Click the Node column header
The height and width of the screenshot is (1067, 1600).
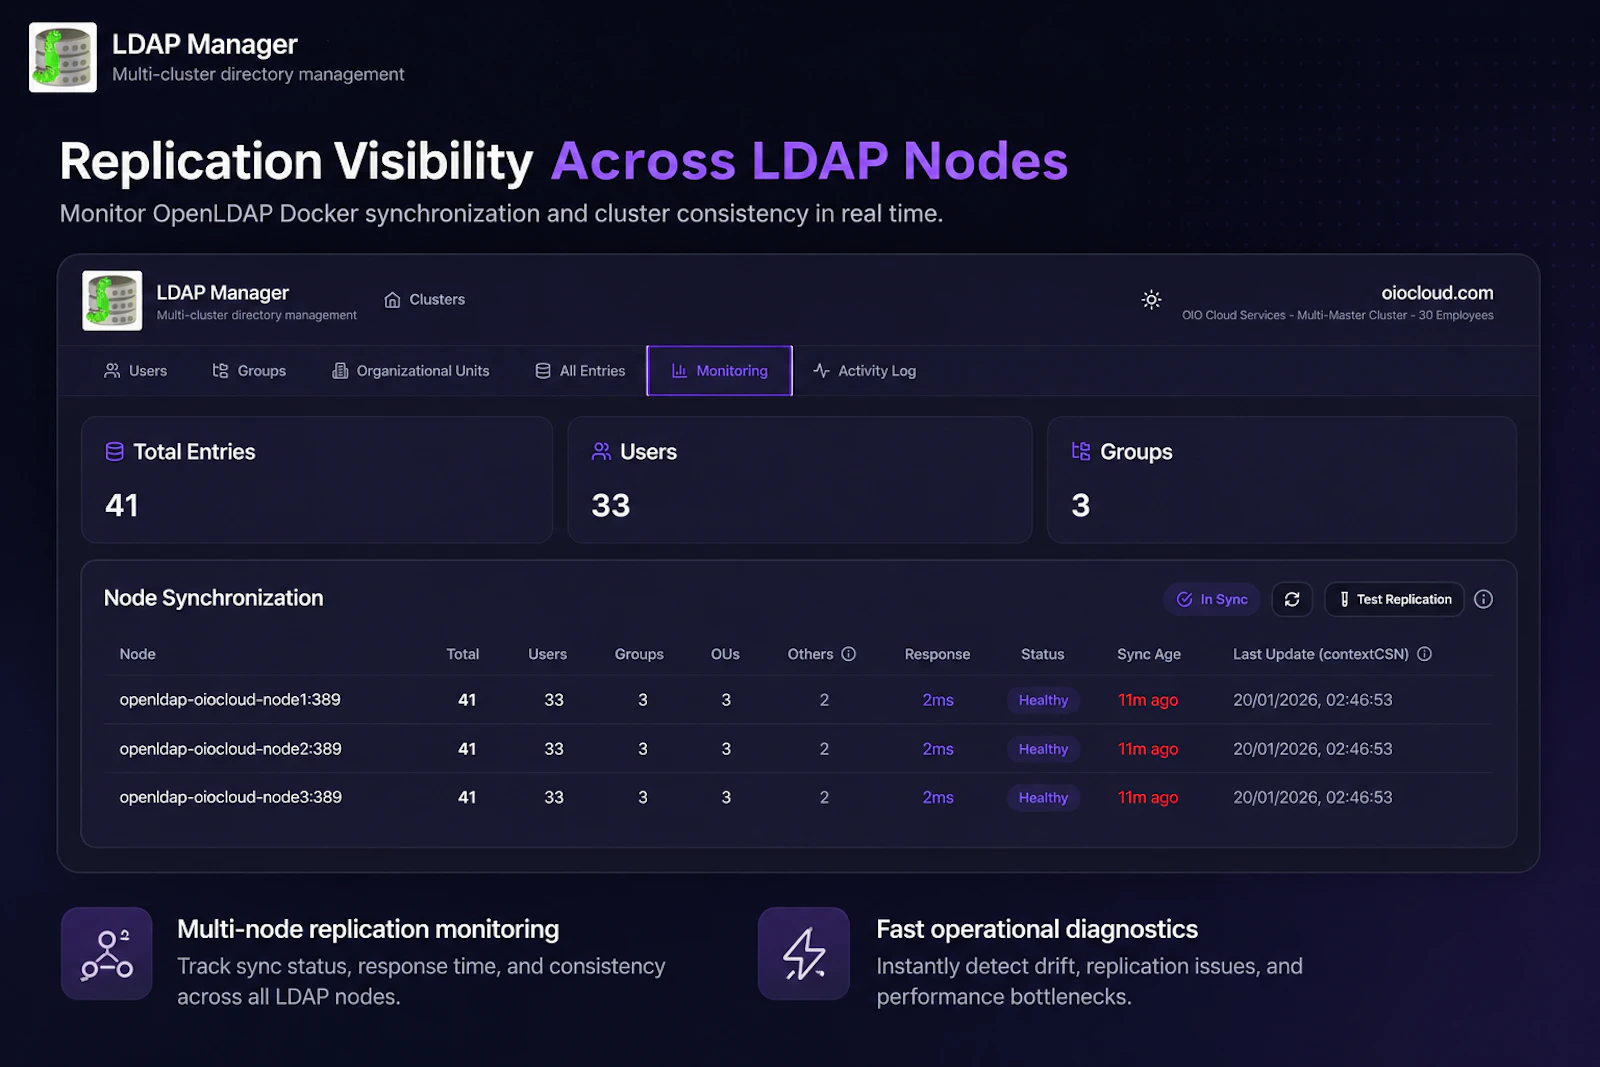pyautogui.click(x=138, y=654)
